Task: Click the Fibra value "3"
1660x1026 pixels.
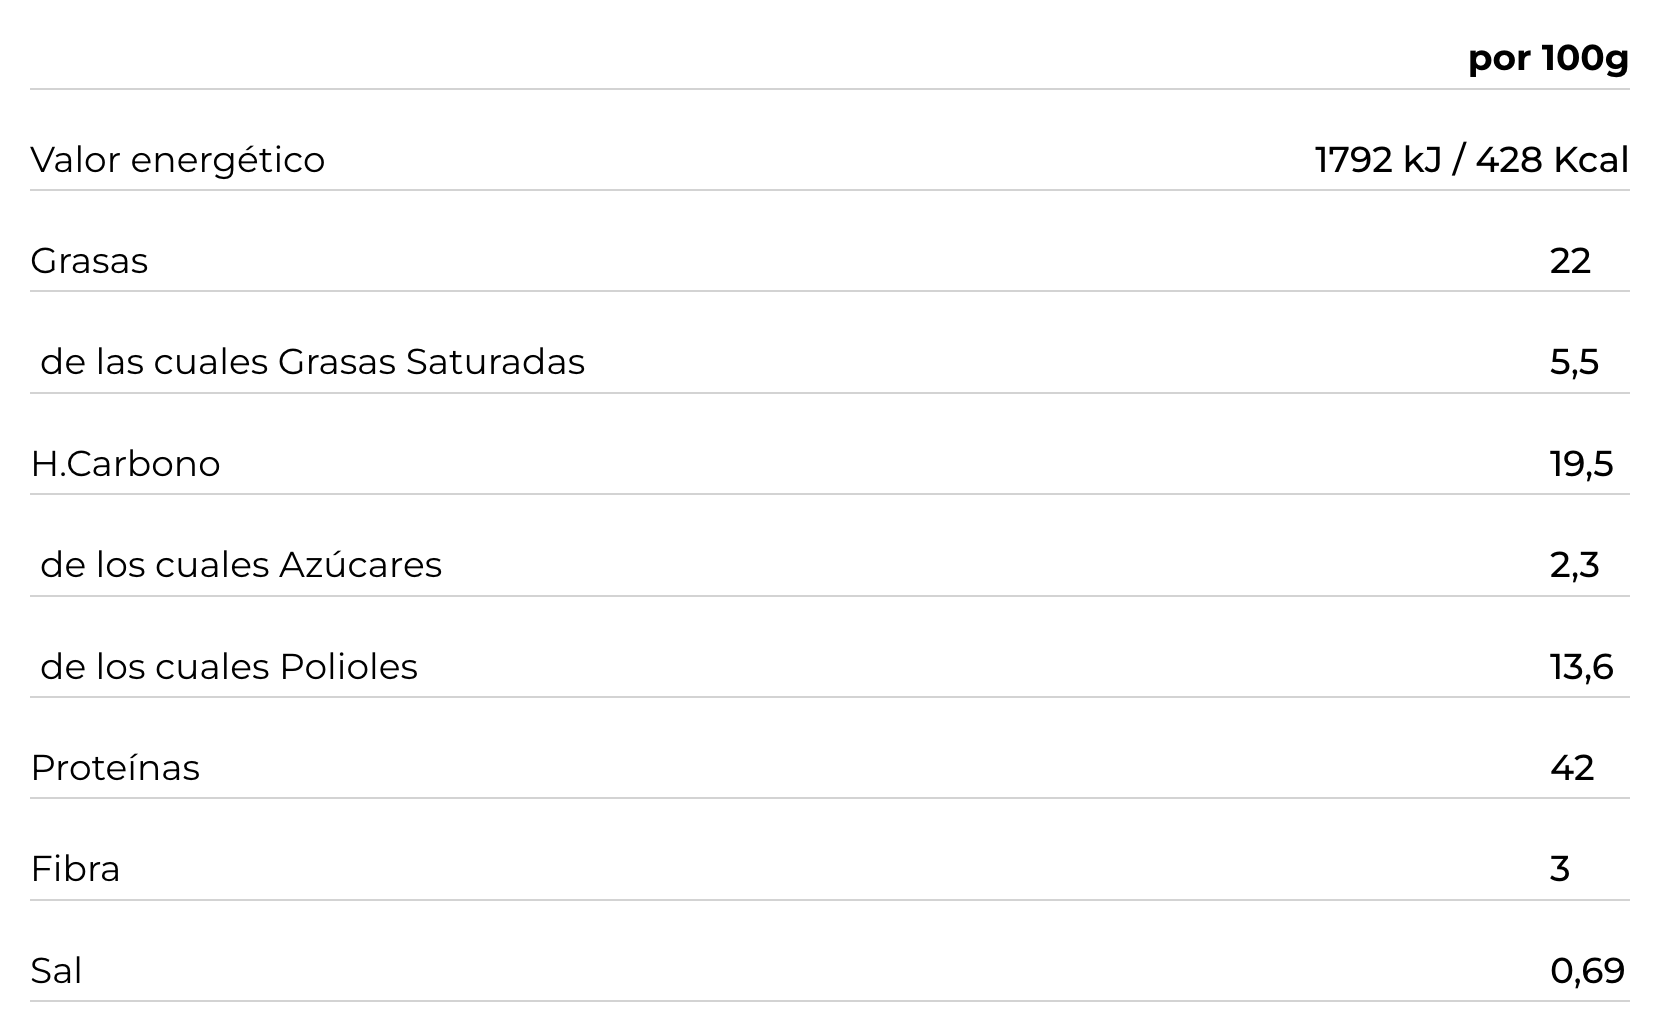Action: 1560,869
